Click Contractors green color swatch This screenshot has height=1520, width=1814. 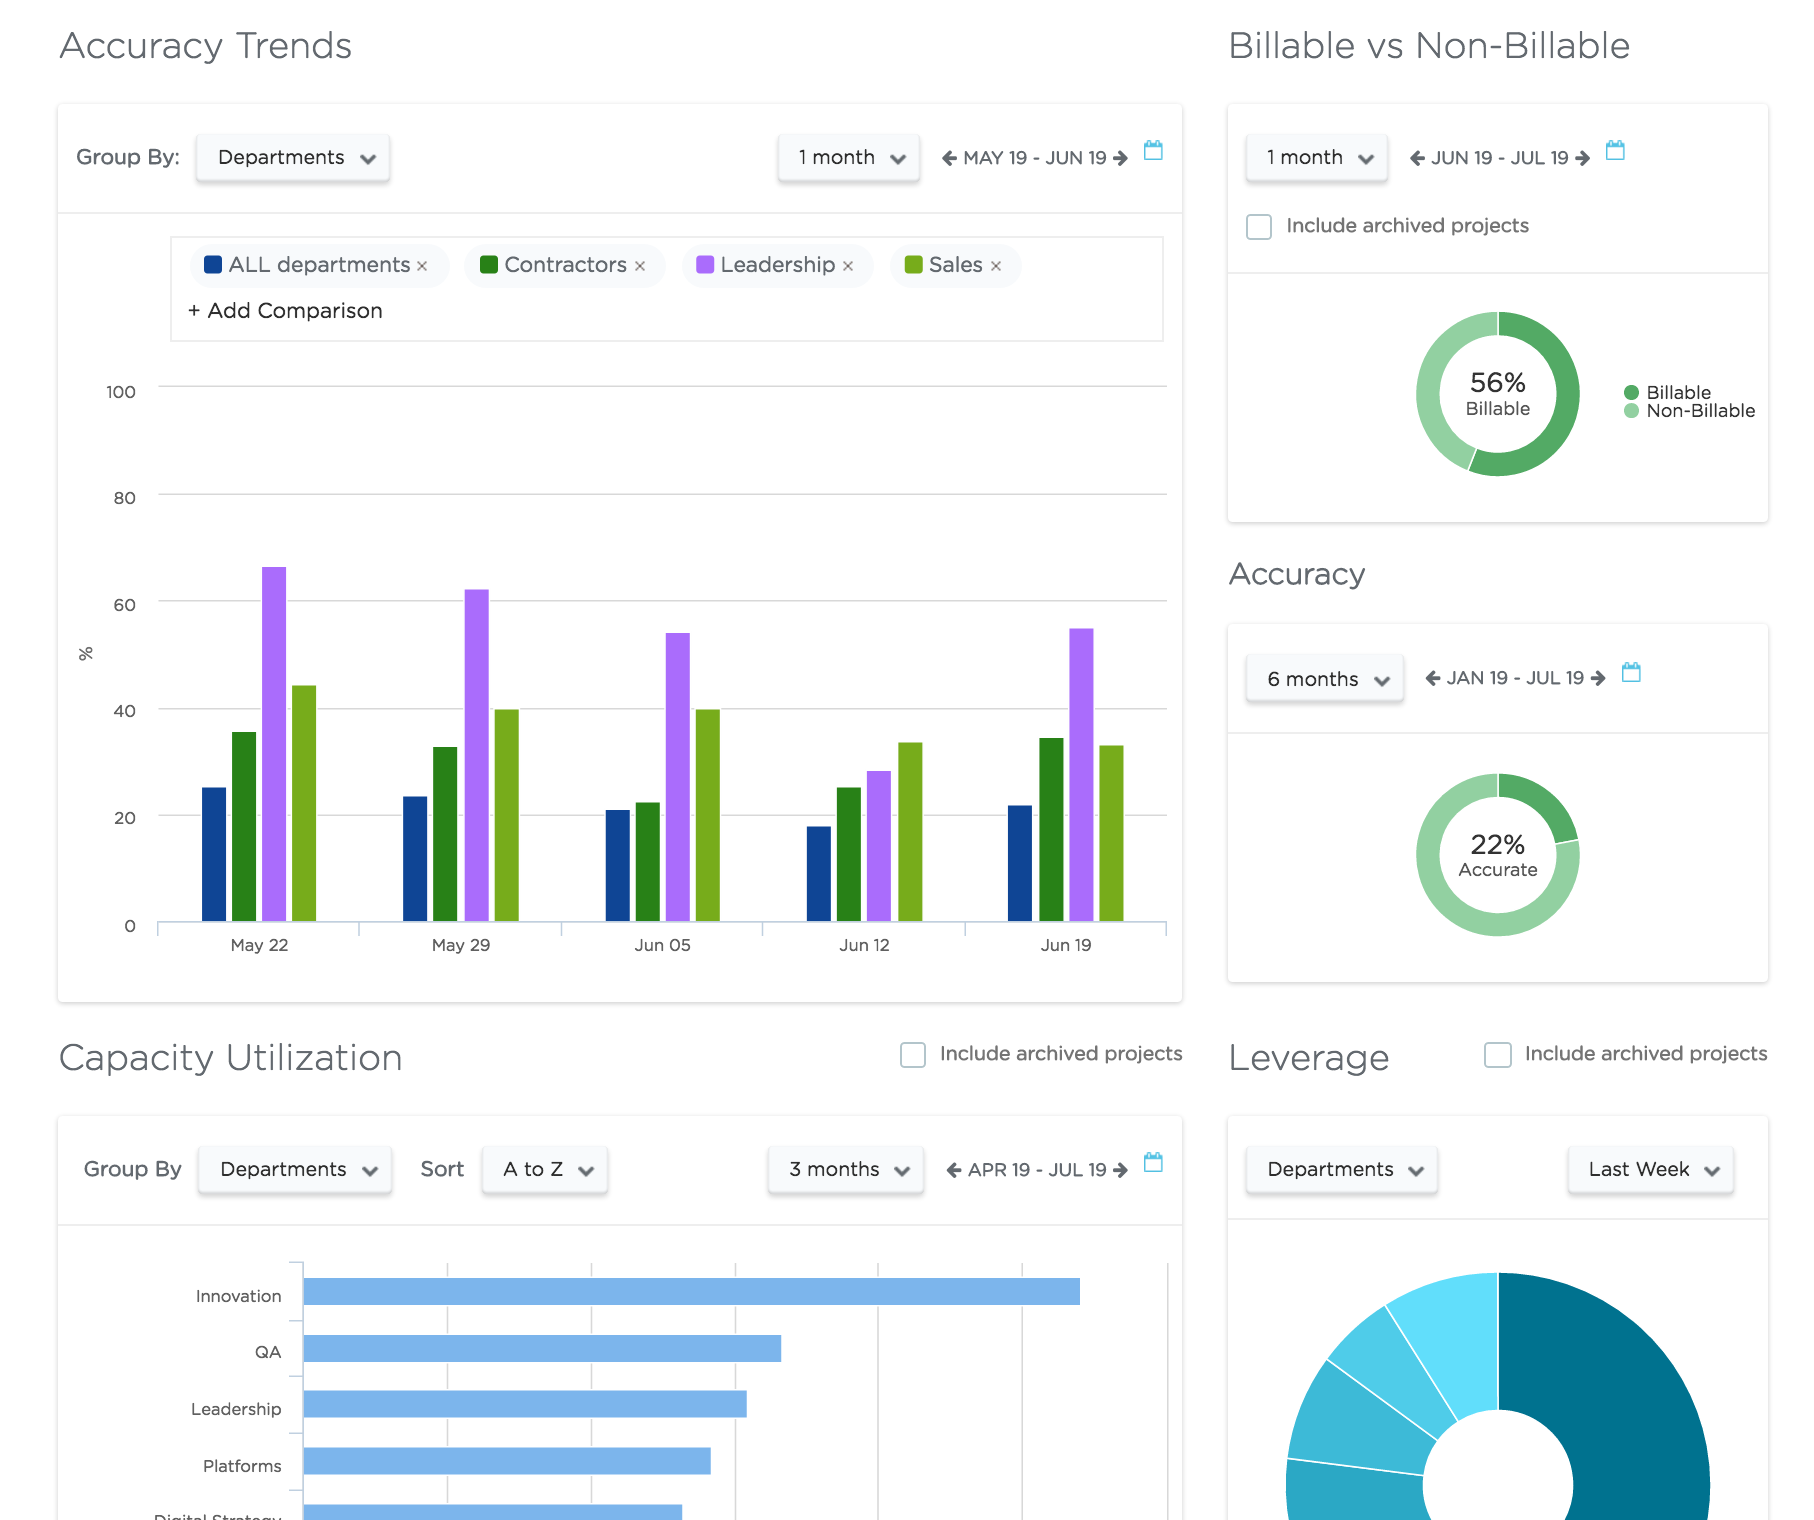[x=488, y=265]
